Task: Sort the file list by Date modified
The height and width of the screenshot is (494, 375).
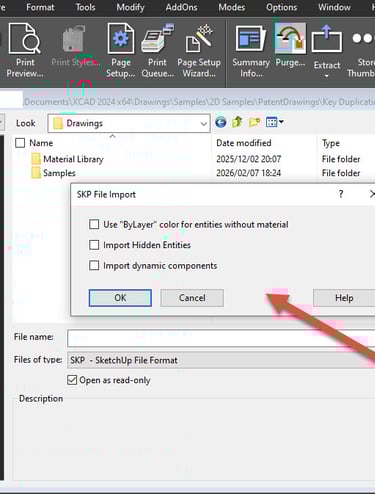Action: 244,143
